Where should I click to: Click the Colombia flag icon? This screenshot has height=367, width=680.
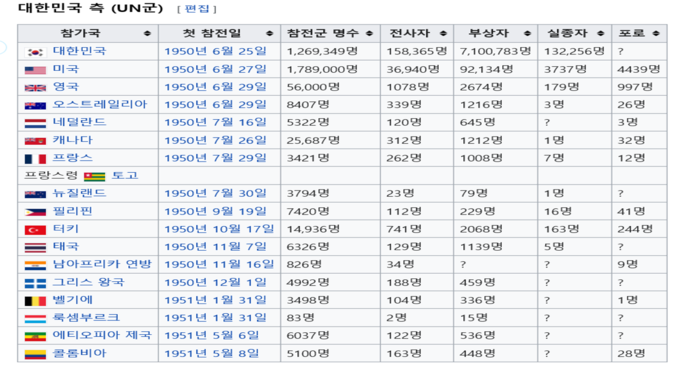point(35,354)
